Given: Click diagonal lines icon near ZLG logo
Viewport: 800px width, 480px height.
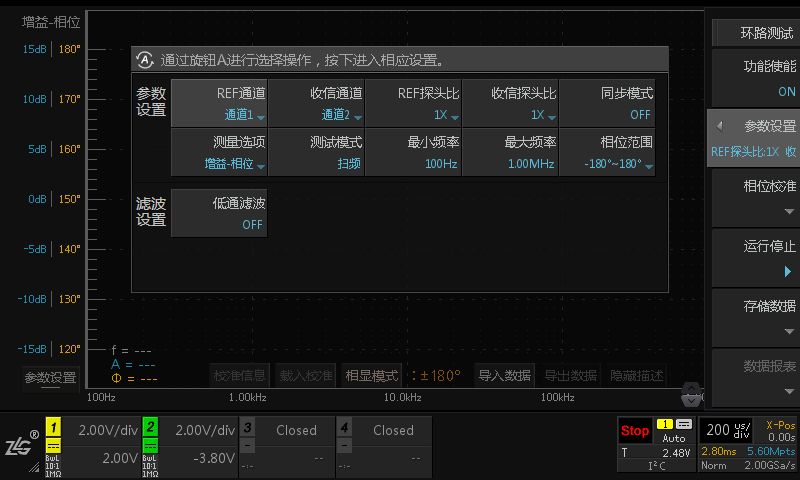Looking at the screenshot, I should click(34, 466).
